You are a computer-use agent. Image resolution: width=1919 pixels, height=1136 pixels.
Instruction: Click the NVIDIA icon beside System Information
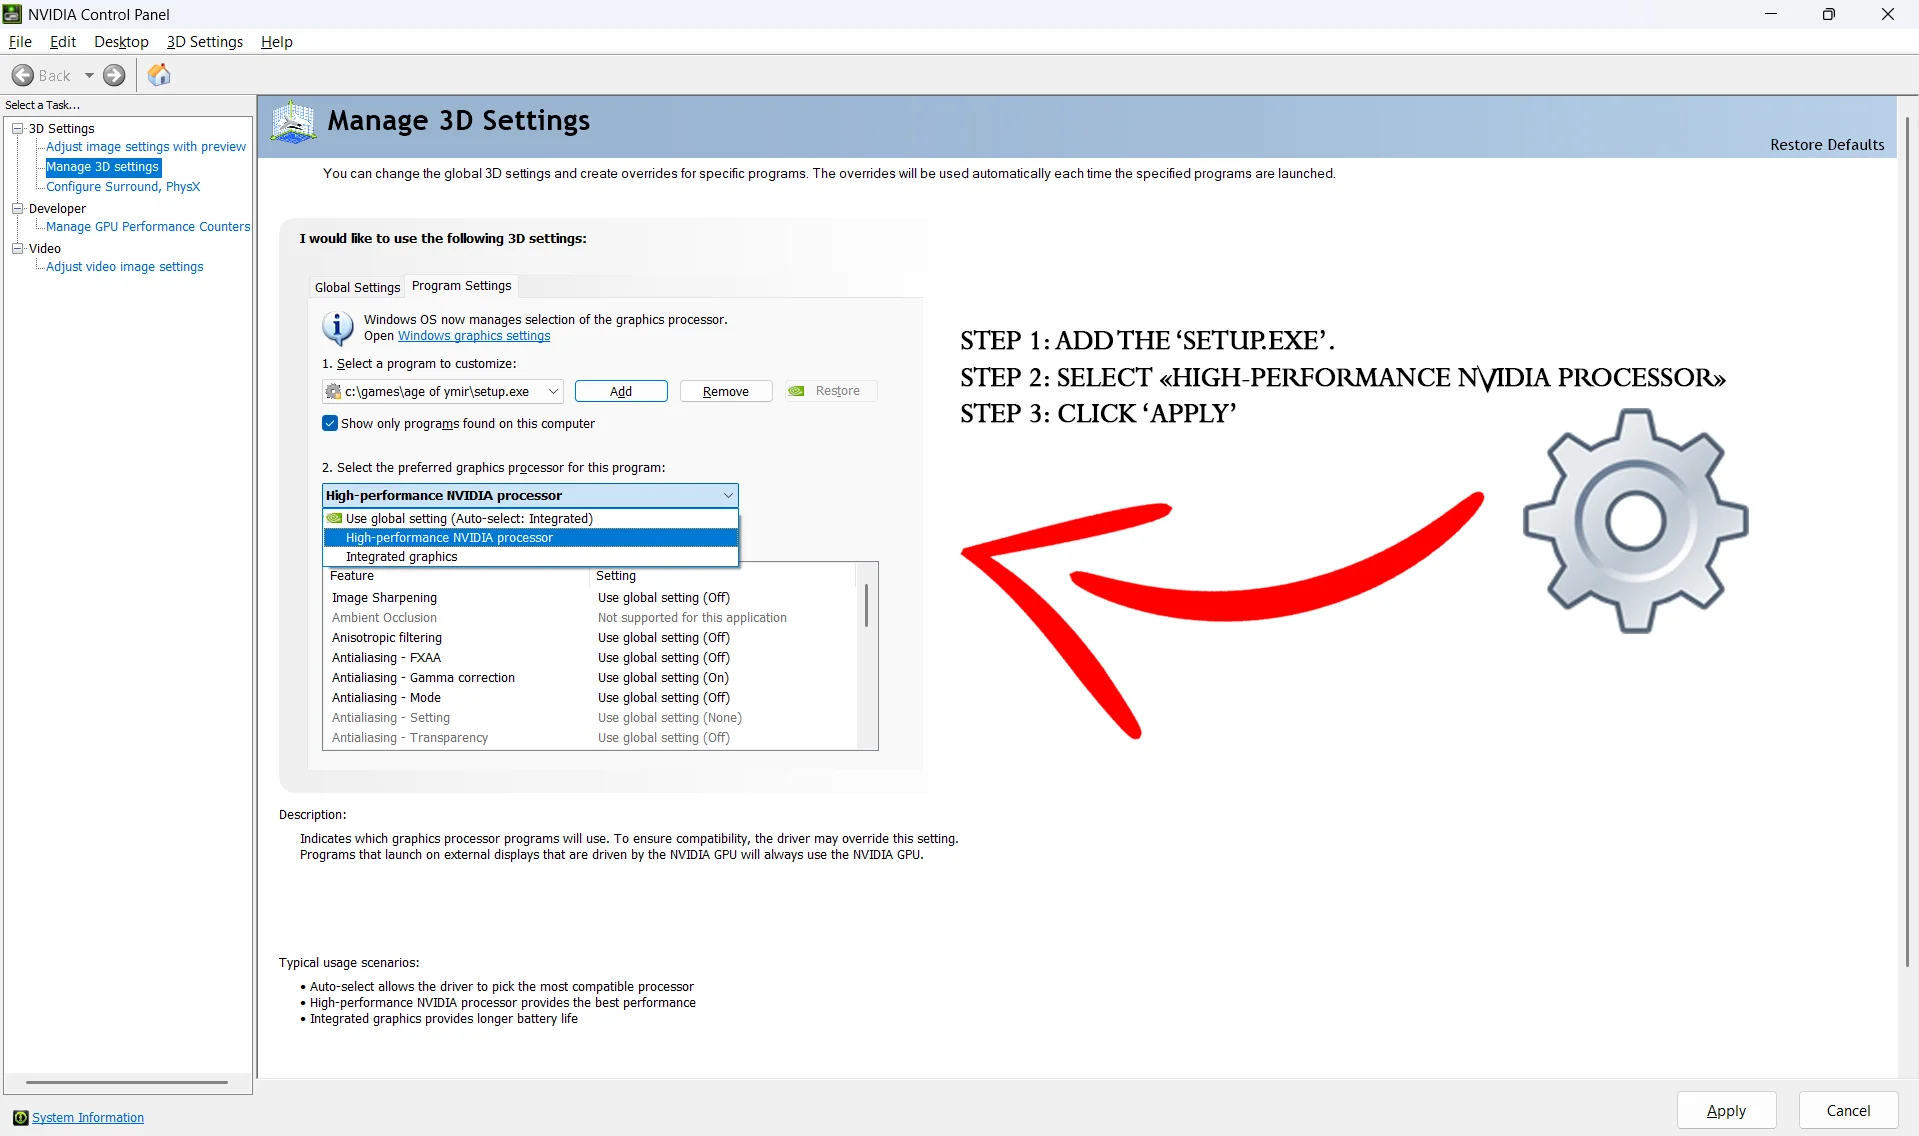point(20,1117)
